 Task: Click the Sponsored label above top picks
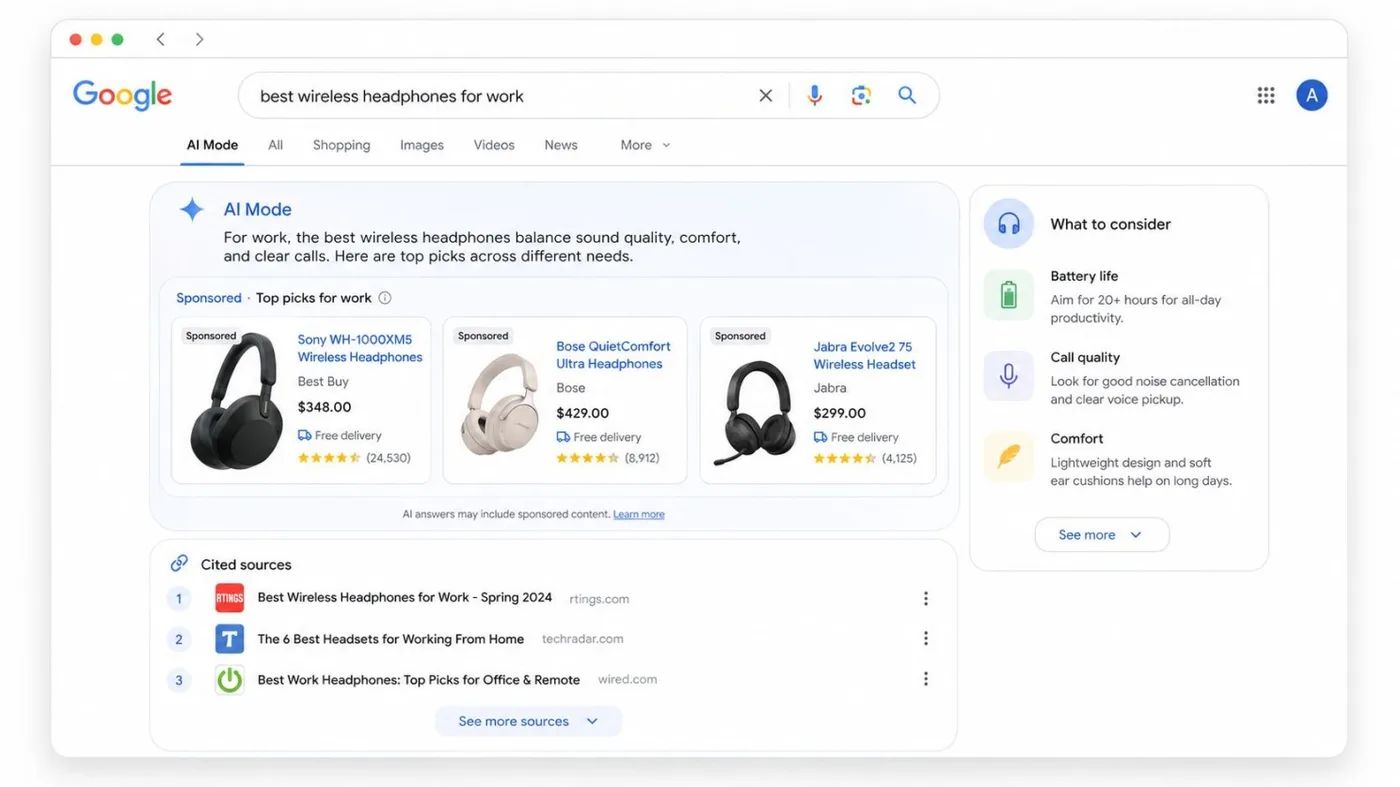pos(209,298)
